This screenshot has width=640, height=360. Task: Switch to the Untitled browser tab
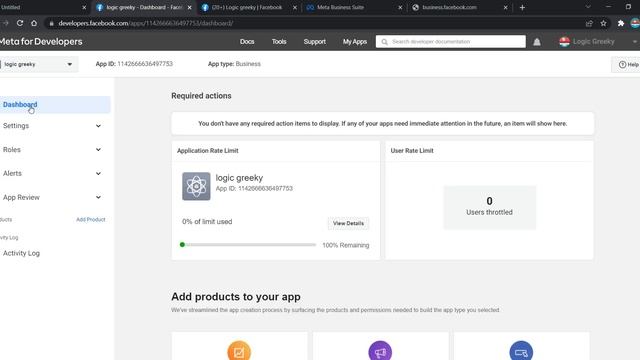coord(43,7)
